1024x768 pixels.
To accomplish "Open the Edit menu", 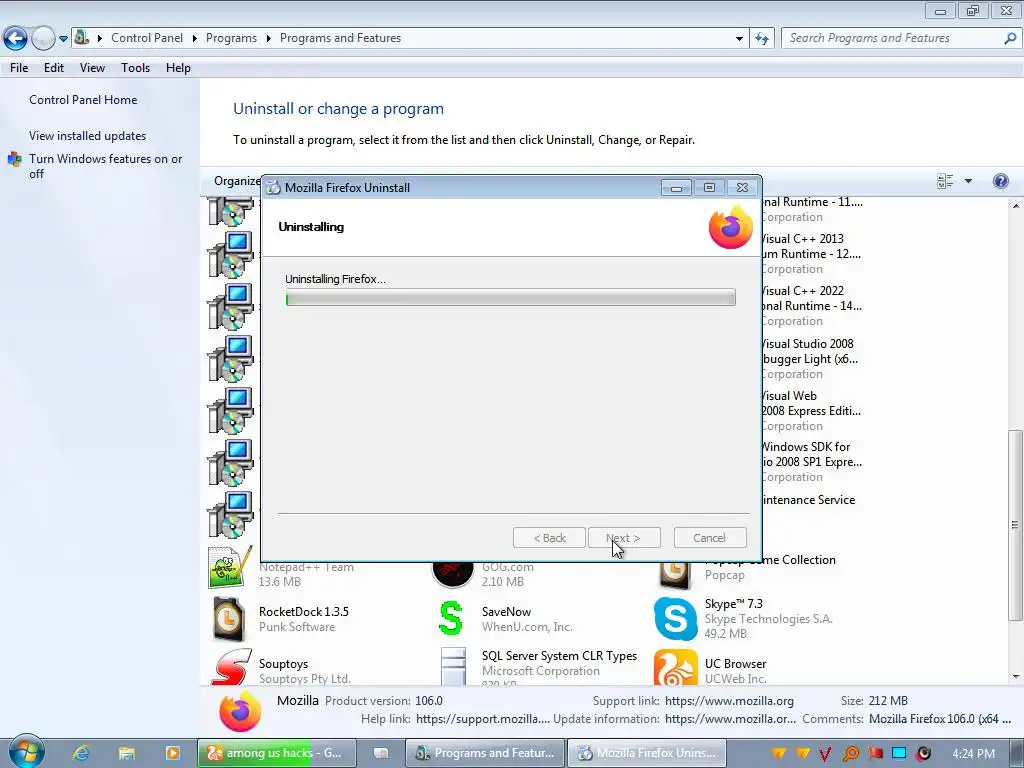I will click(x=54, y=68).
